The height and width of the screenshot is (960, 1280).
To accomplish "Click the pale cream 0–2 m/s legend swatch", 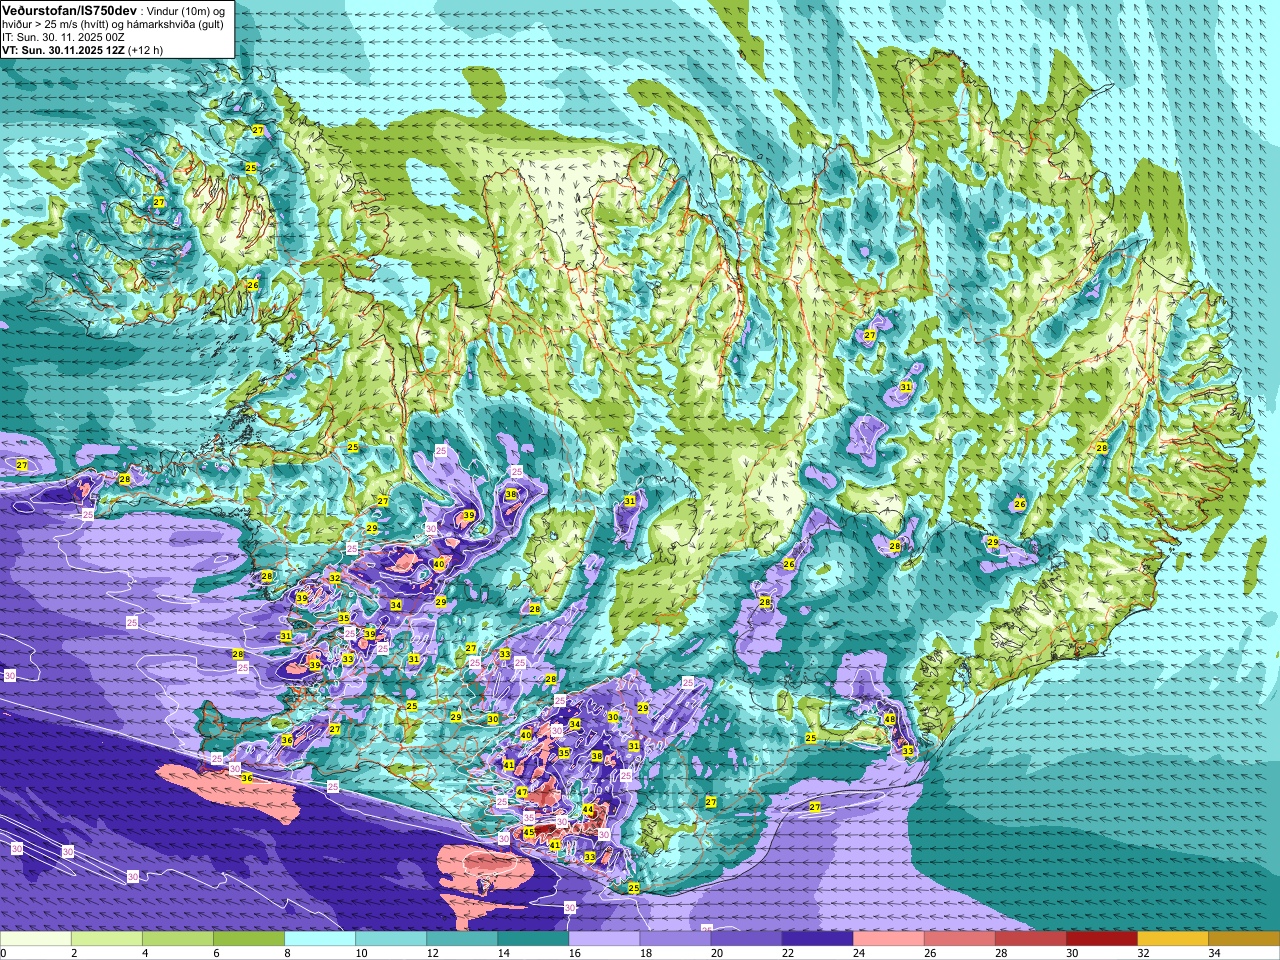I will [x=36, y=939].
